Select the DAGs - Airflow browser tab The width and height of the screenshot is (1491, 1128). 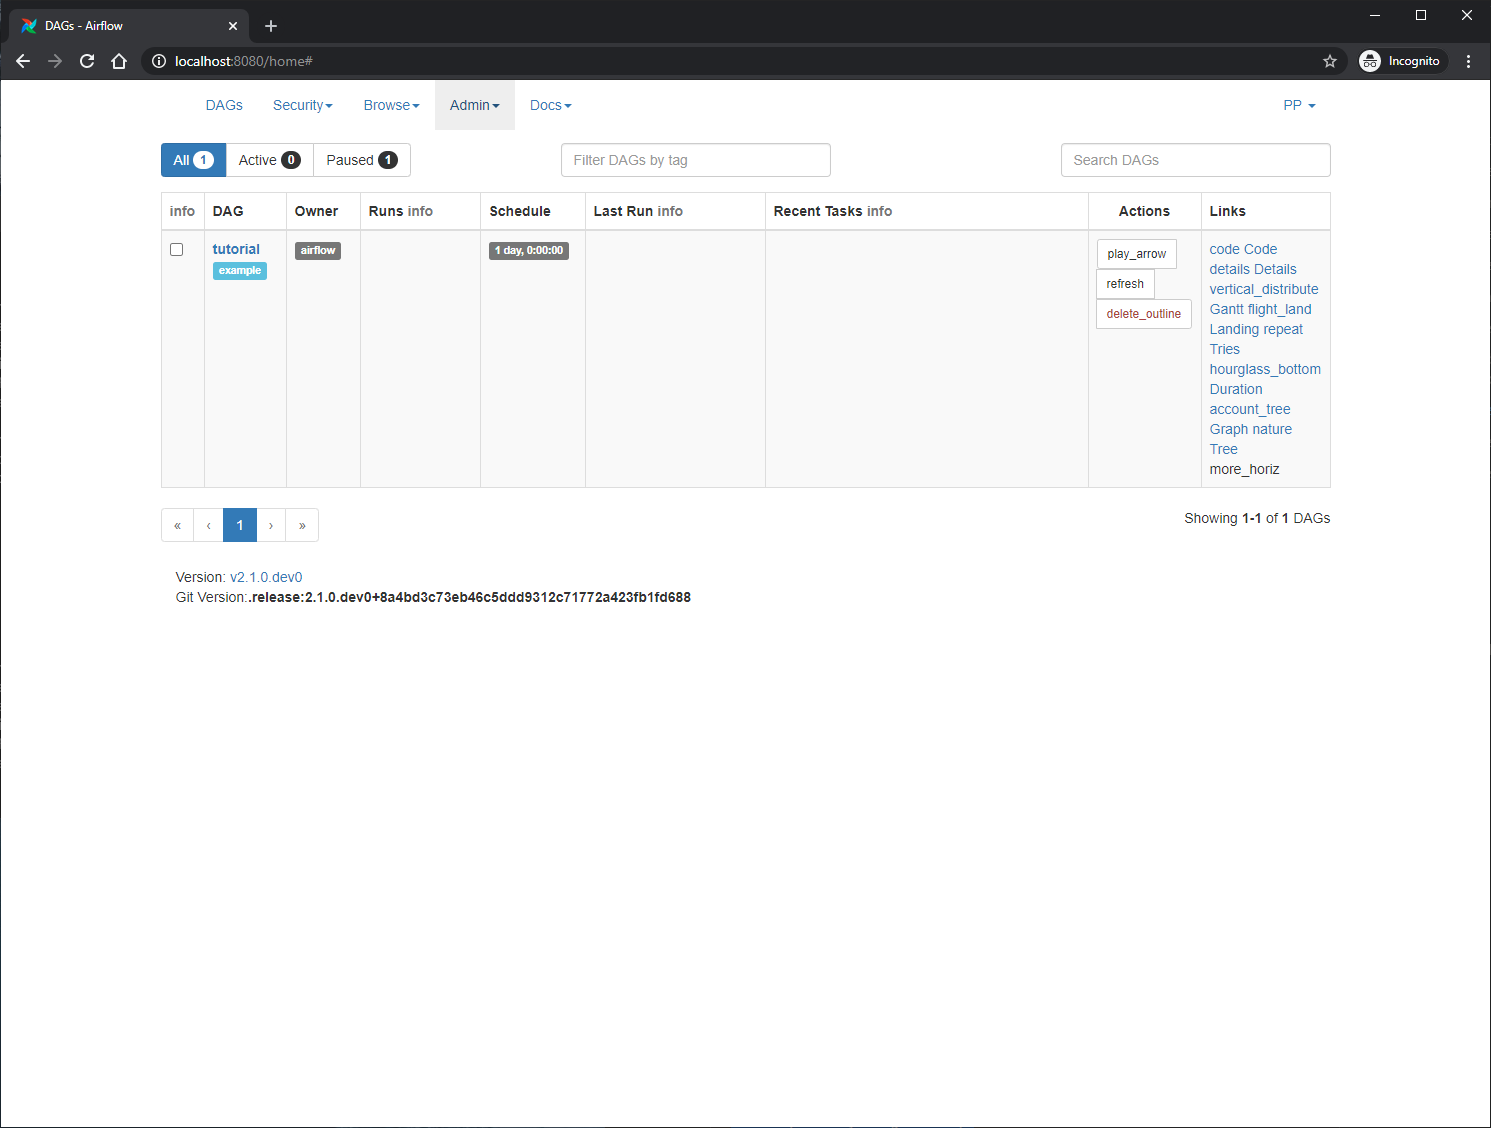(129, 26)
